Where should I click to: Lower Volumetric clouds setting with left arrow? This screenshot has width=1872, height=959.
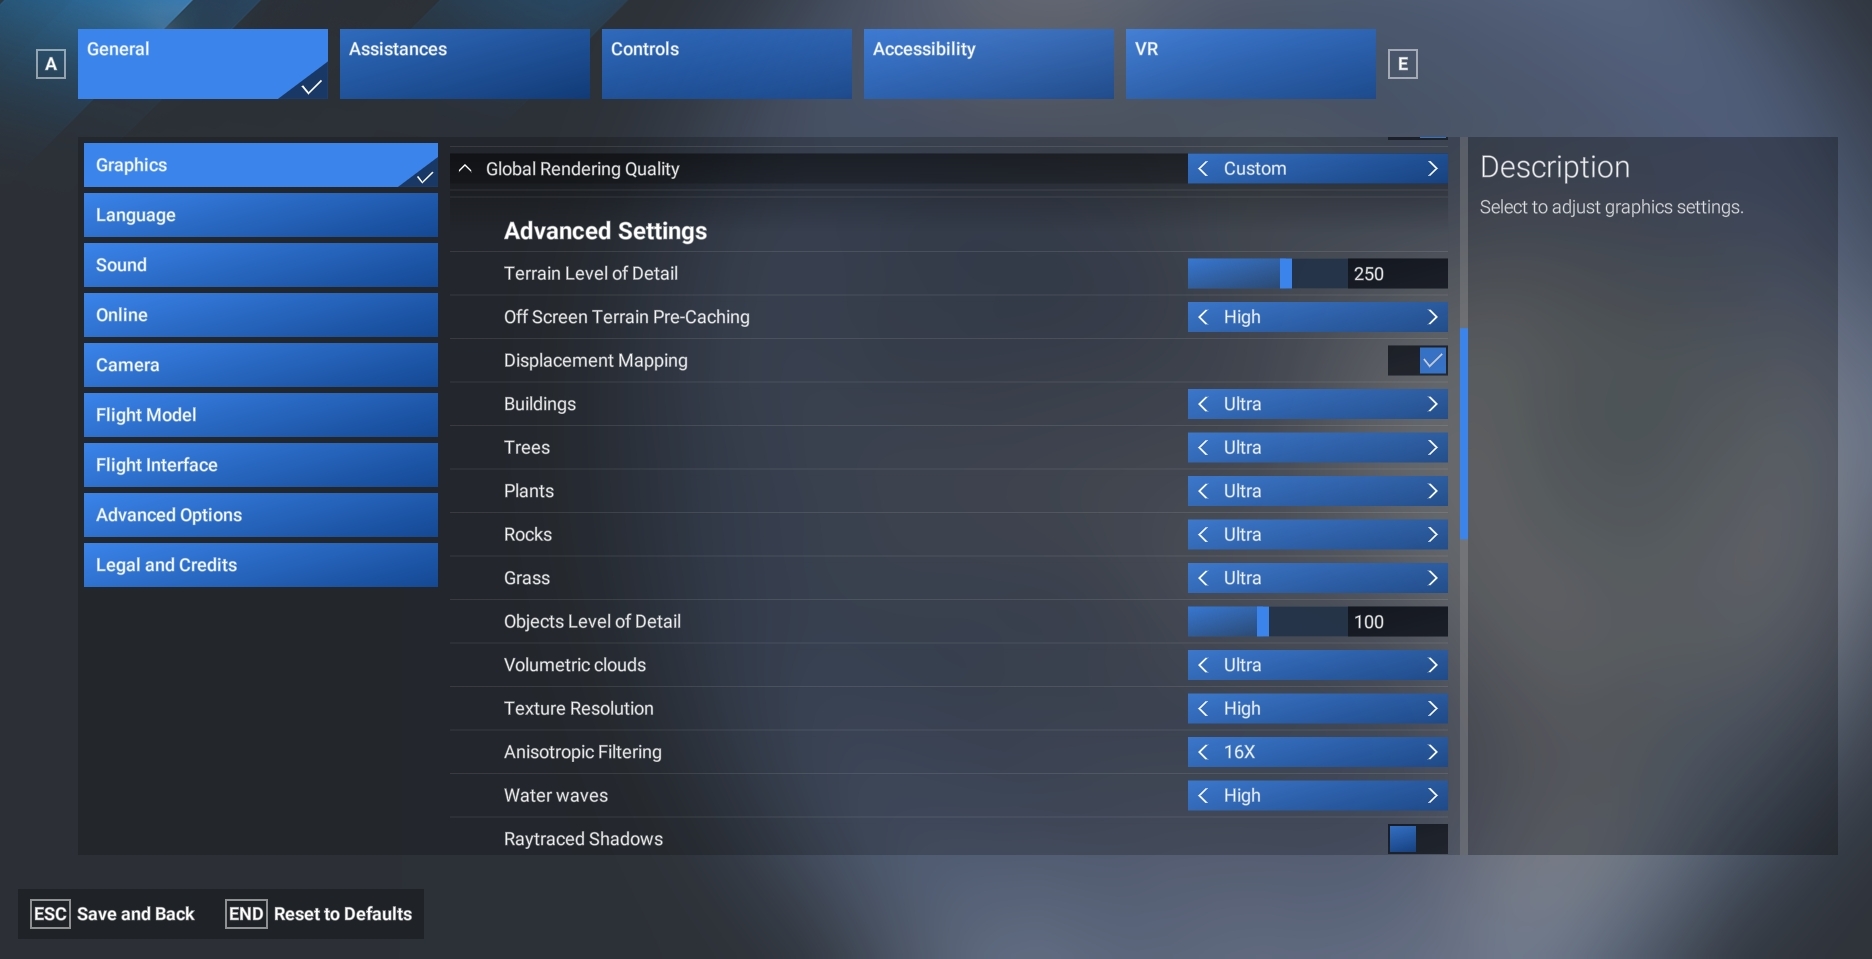pos(1203,665)
